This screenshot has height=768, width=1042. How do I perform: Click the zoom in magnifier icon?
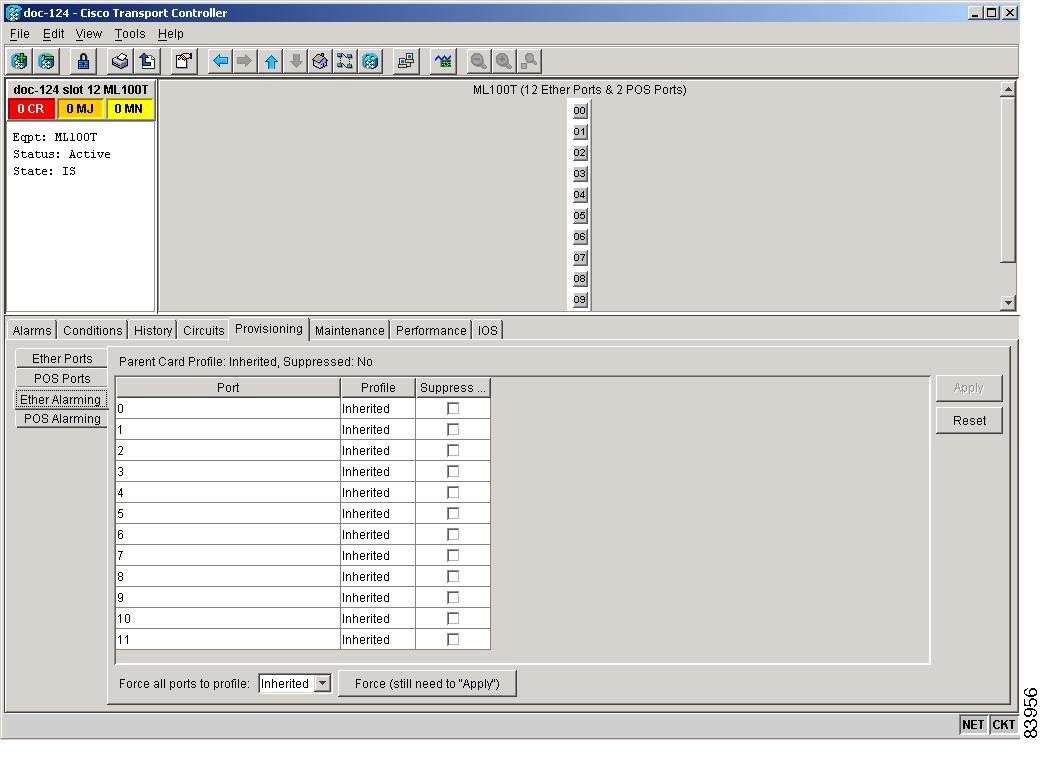[504, 61]
